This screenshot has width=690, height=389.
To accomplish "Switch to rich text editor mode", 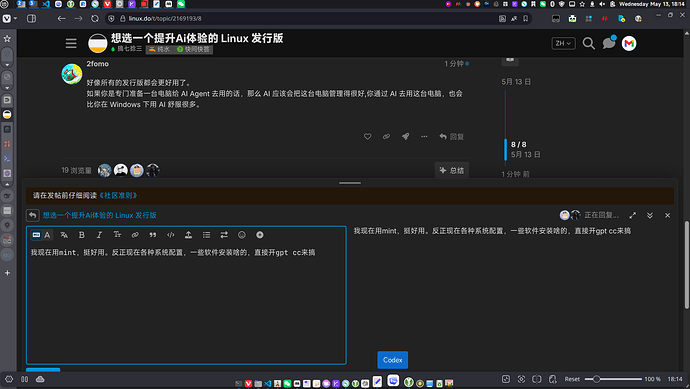I will coord(48,235).
